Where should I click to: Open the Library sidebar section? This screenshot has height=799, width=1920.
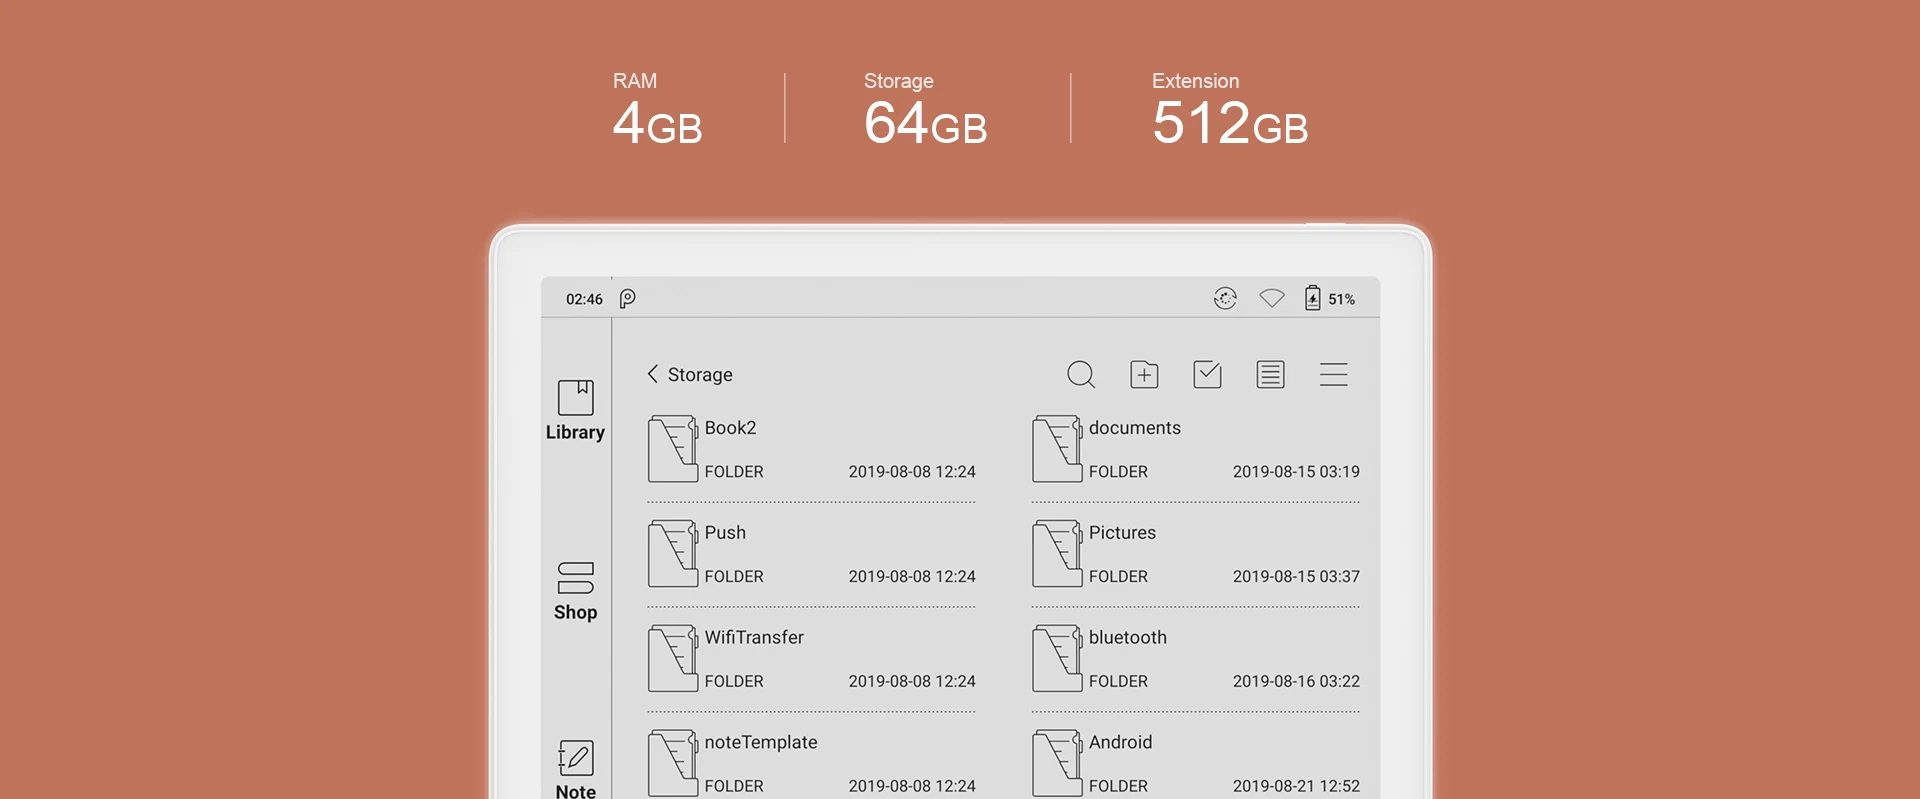575,410
